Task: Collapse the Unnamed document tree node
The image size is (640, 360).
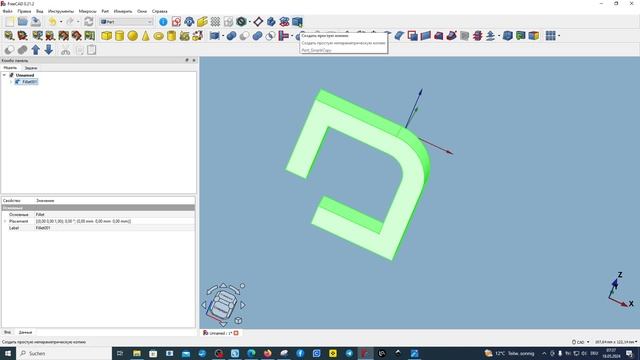Action: 4,75
